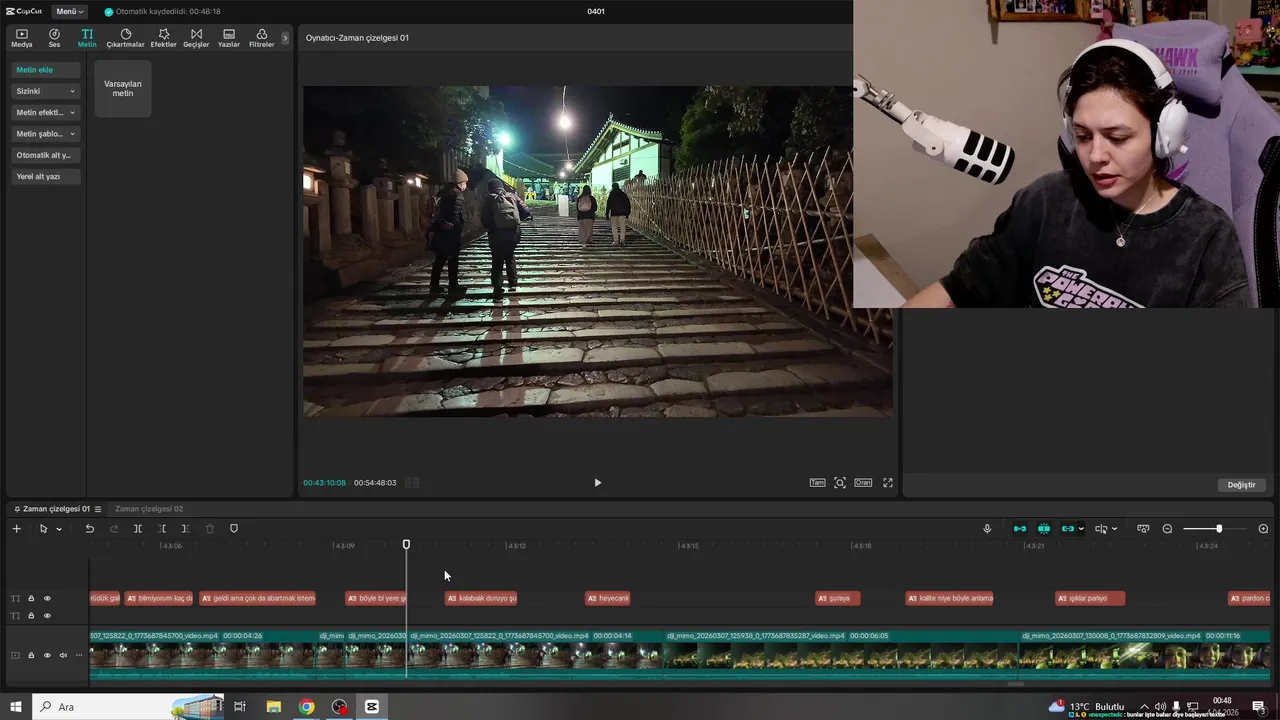Click the Değiştir button
Viewport: 1280px width, 720px height.
(1241, 485)
